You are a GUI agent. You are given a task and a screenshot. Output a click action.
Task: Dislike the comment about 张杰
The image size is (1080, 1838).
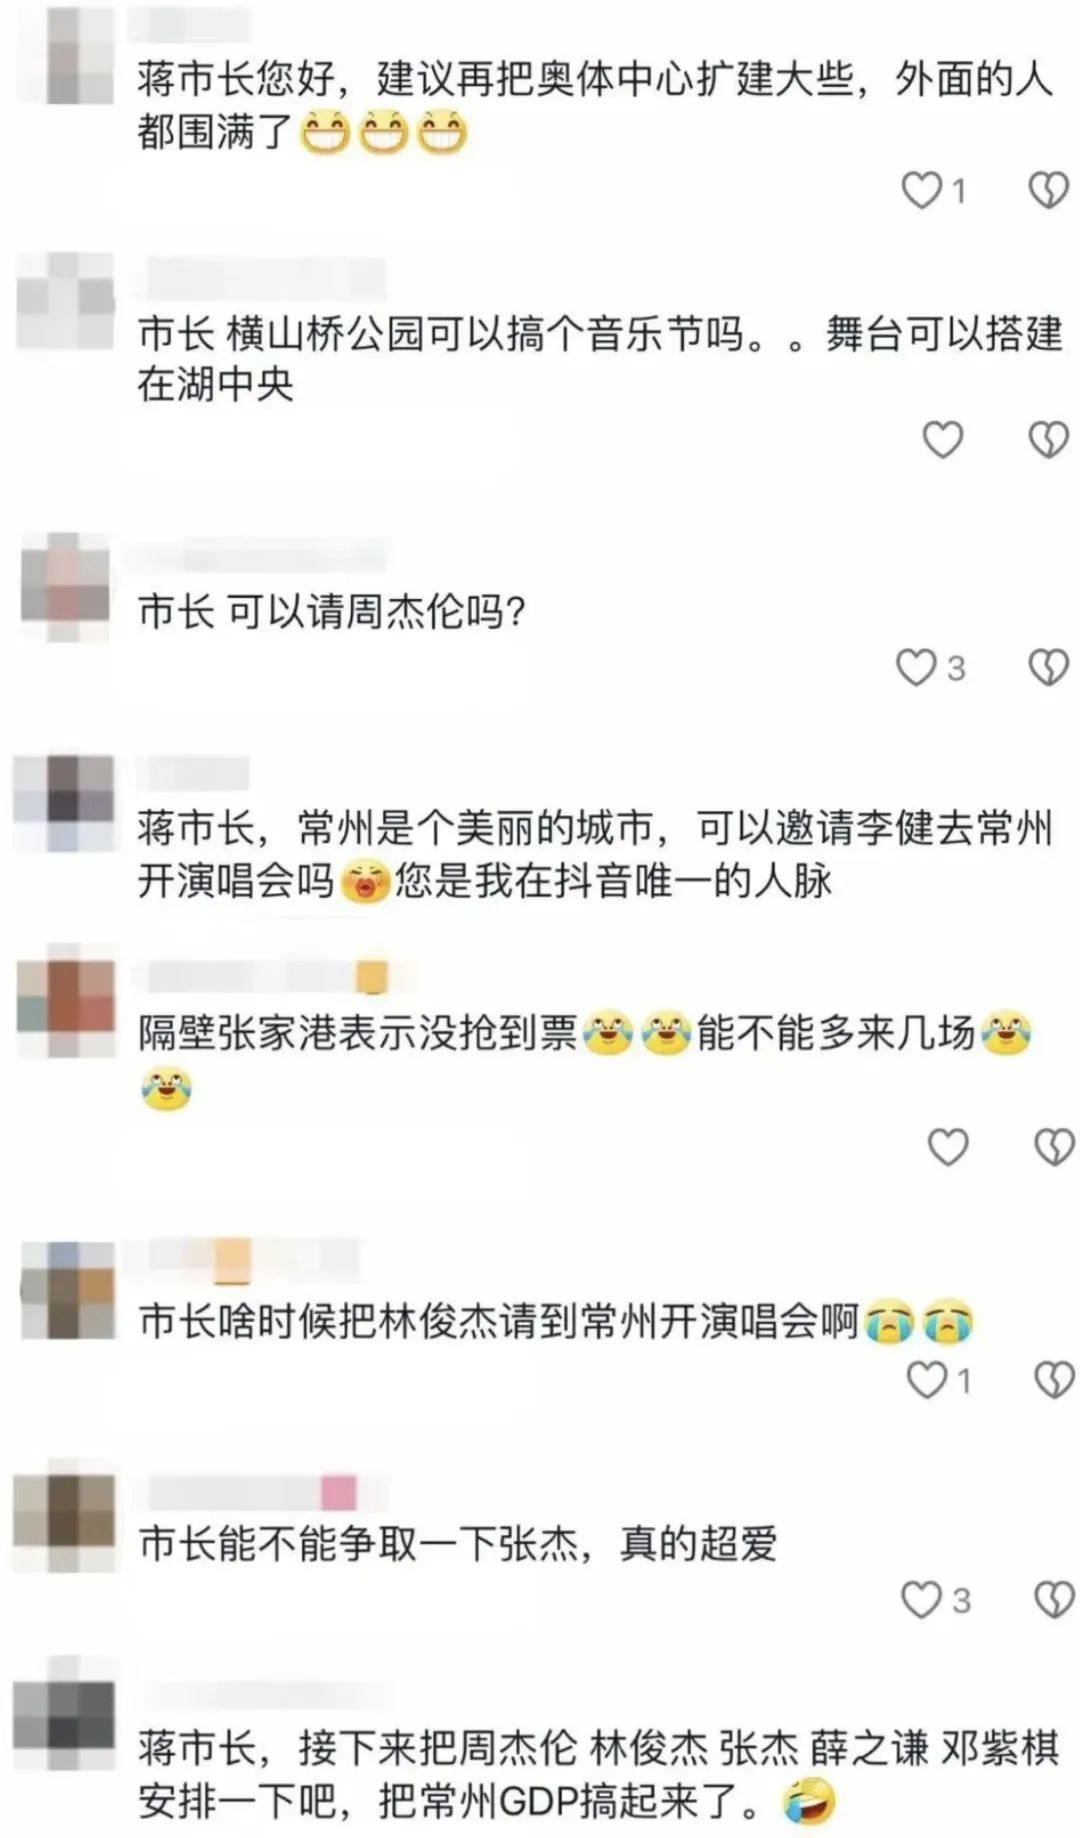tap(1053, 1600)
